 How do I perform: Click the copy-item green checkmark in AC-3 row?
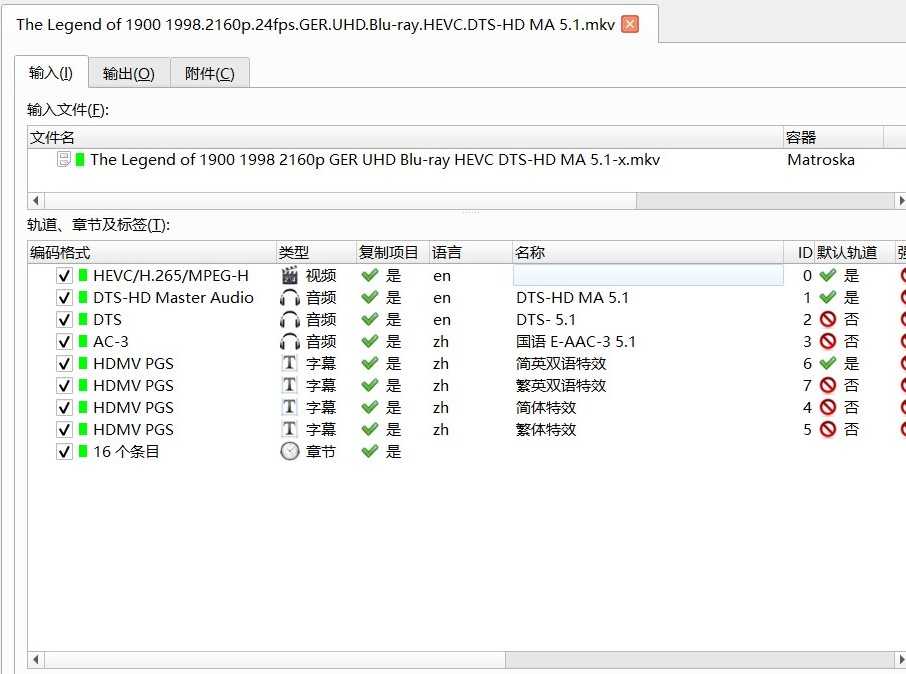click(x=370, y=342)
